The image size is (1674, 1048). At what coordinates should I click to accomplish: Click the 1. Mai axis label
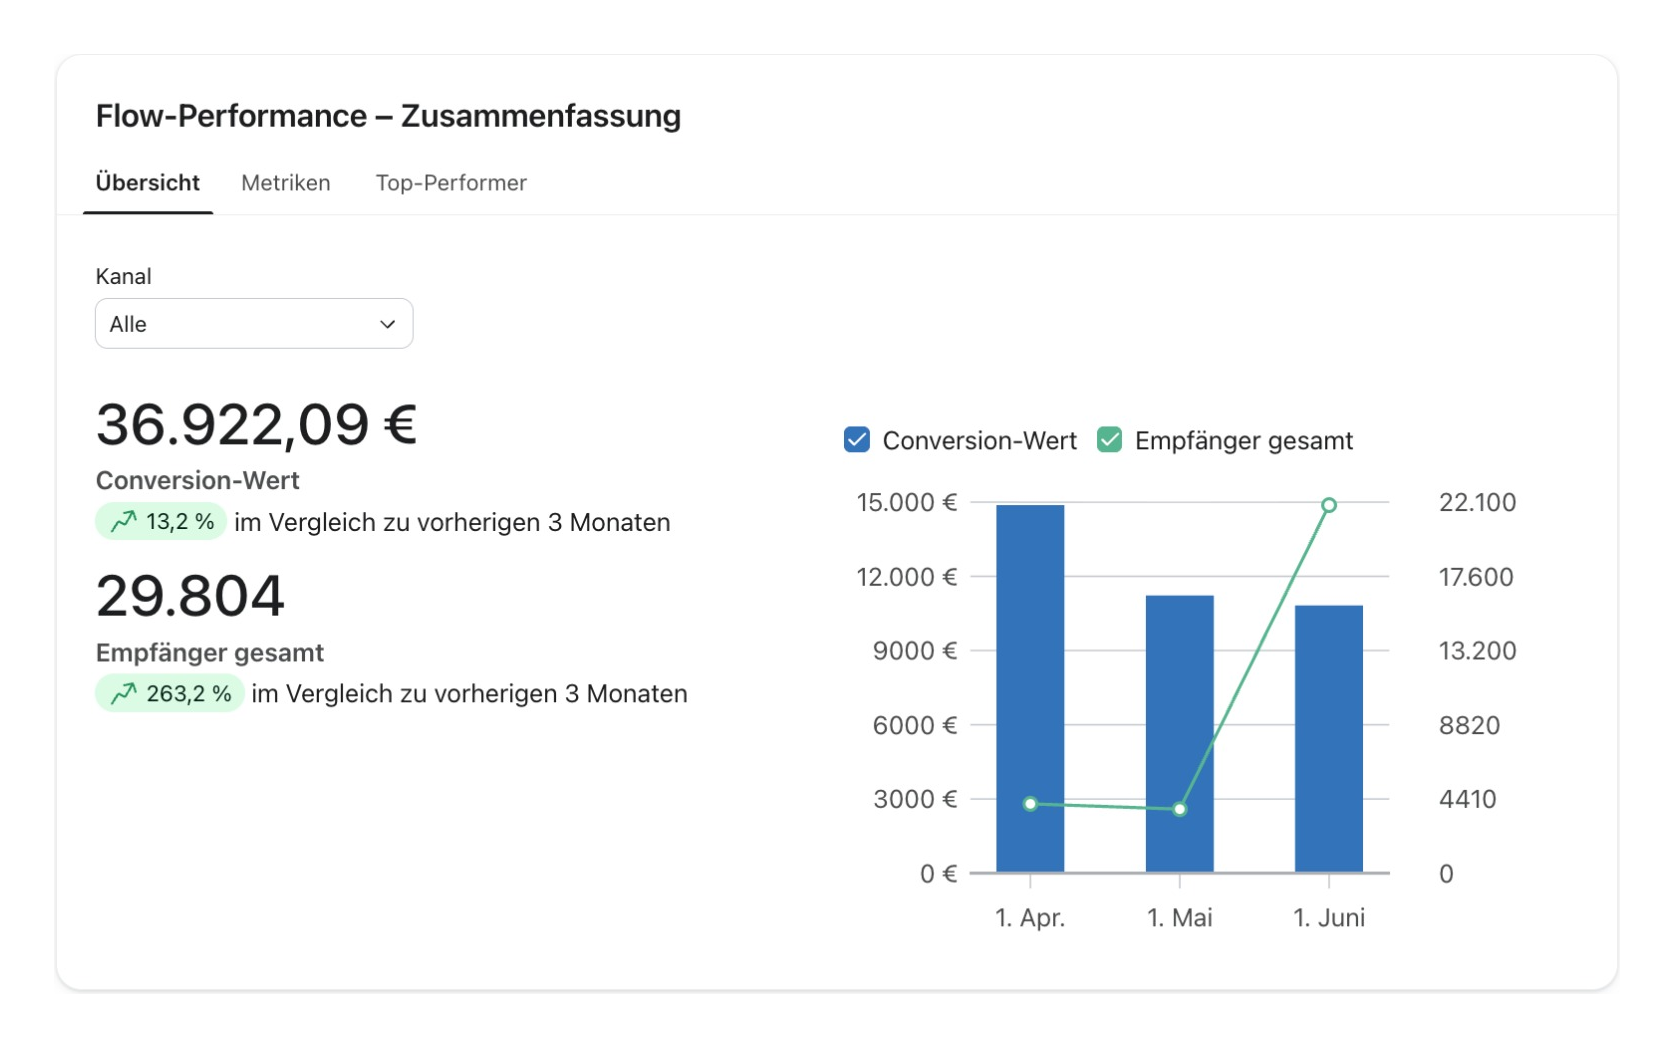[1180, 917]
